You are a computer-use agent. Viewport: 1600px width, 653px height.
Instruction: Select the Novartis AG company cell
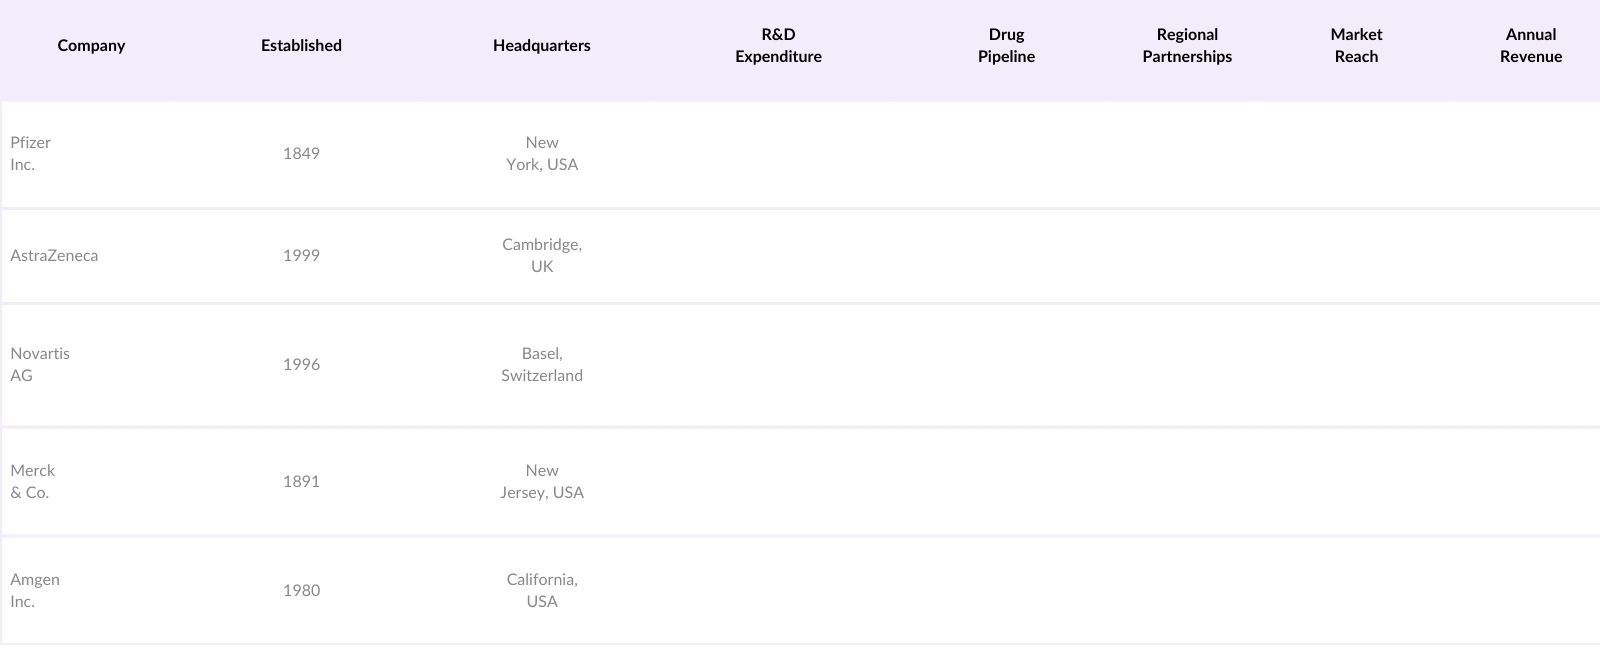click(x=40, y=365)
